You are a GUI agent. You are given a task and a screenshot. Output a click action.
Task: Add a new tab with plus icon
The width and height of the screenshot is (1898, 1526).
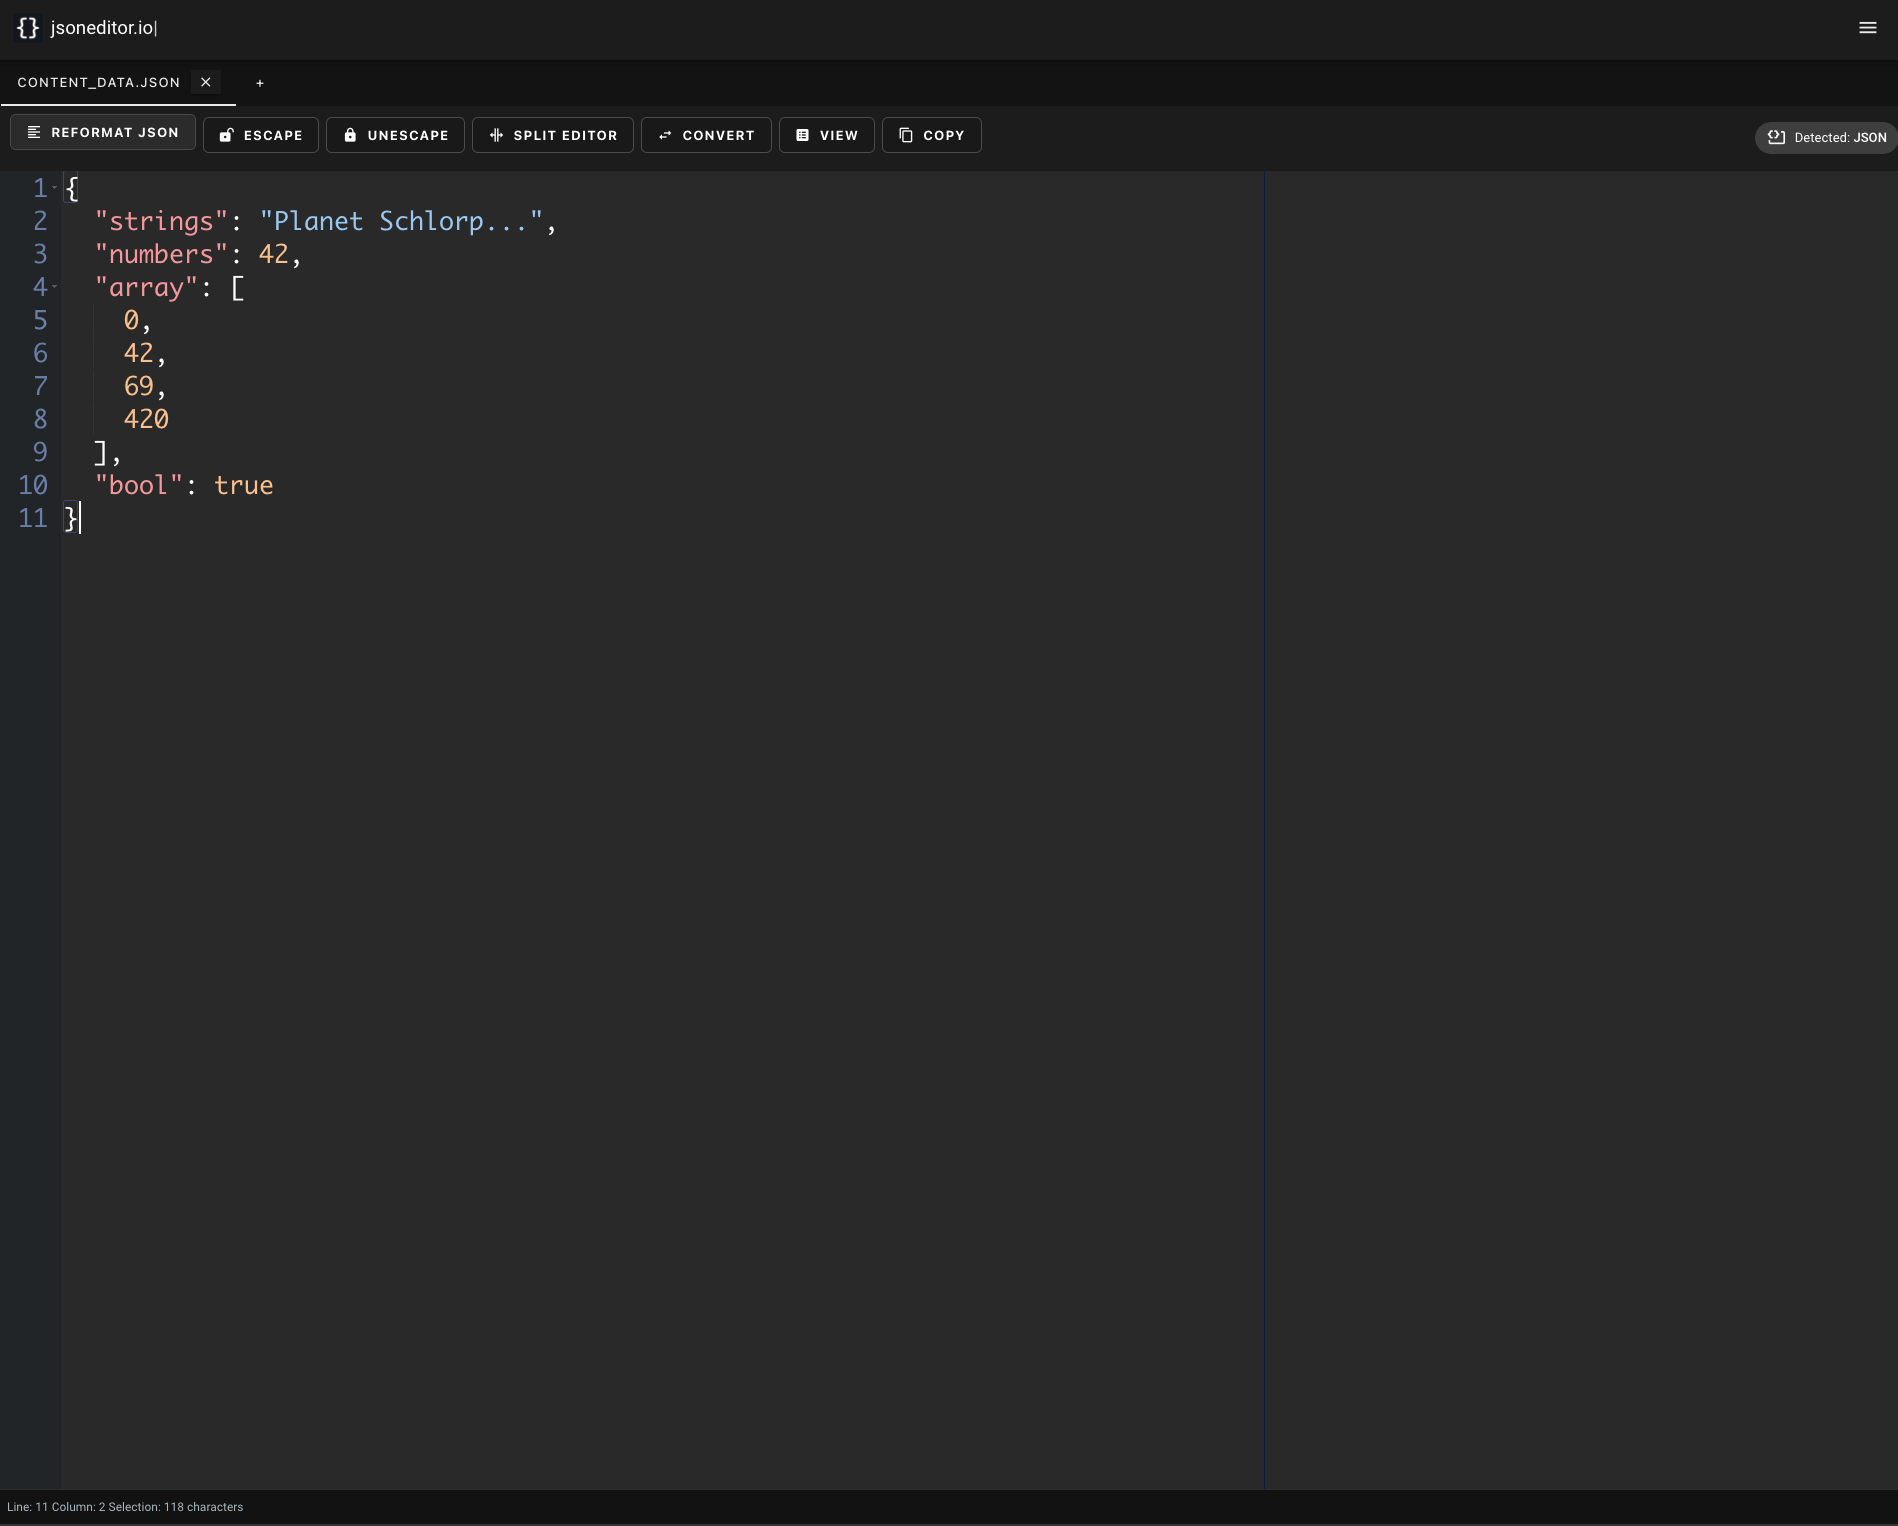(x=260, y=83)
